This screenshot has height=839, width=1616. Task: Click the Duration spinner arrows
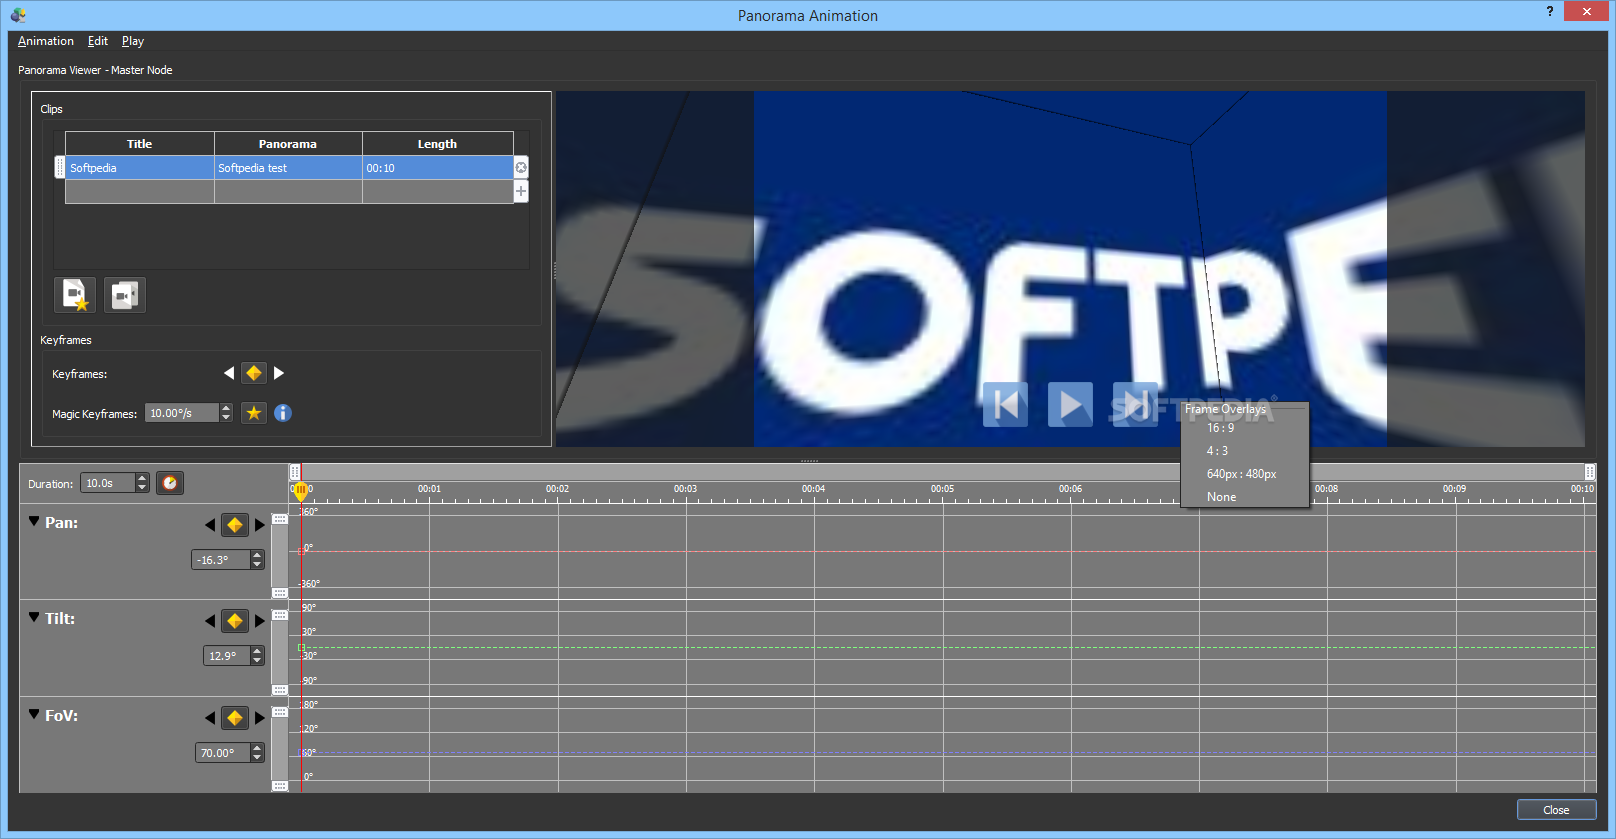pyautogui.click(x=142, y=483)
